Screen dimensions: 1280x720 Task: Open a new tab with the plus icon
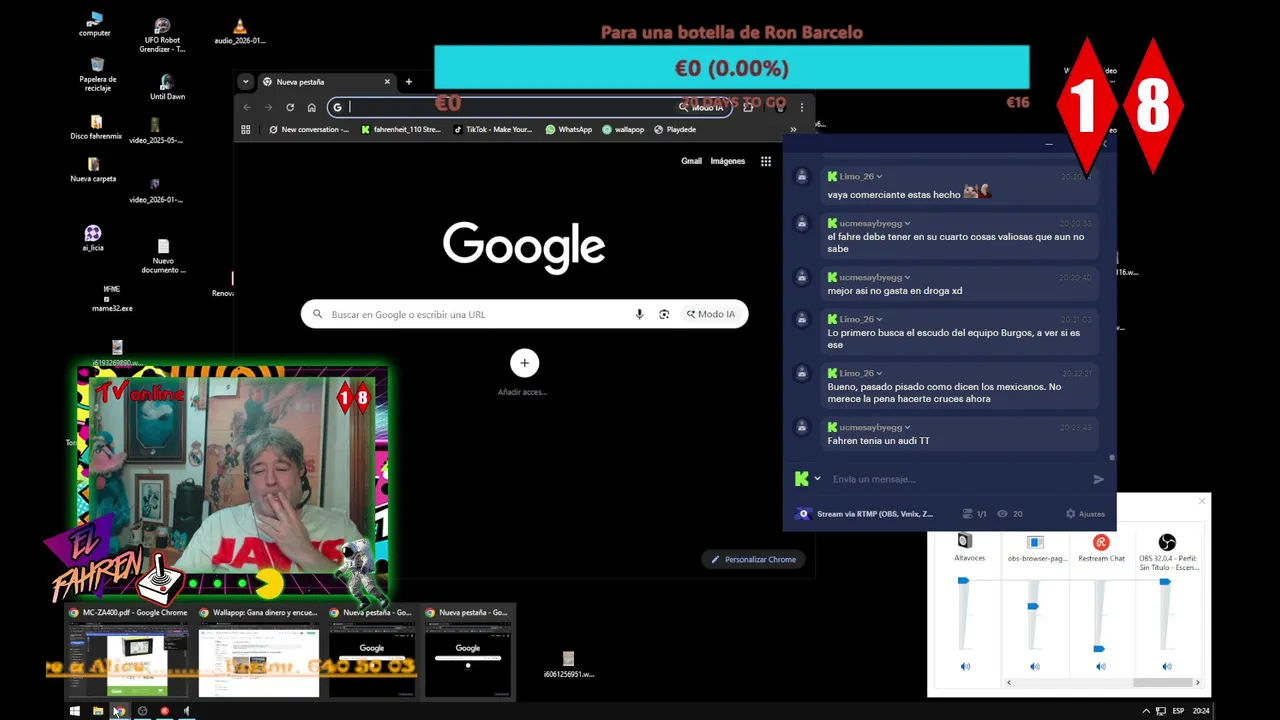(x=408, y=81)
